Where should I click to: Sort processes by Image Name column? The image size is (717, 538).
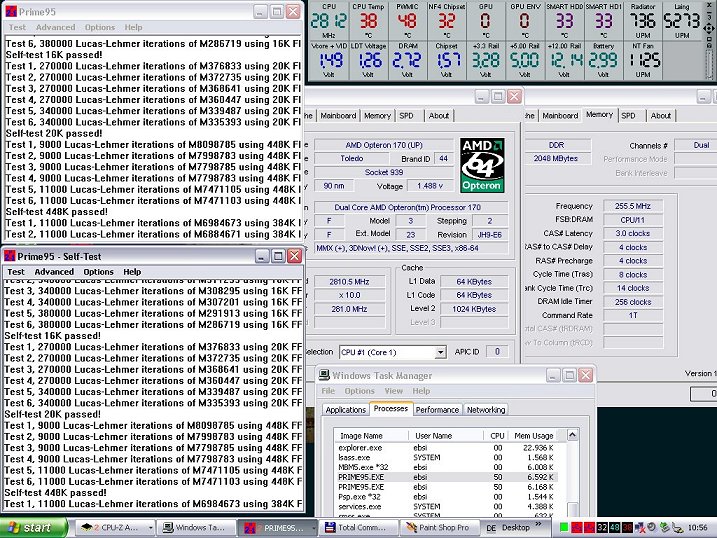point(371,436)
